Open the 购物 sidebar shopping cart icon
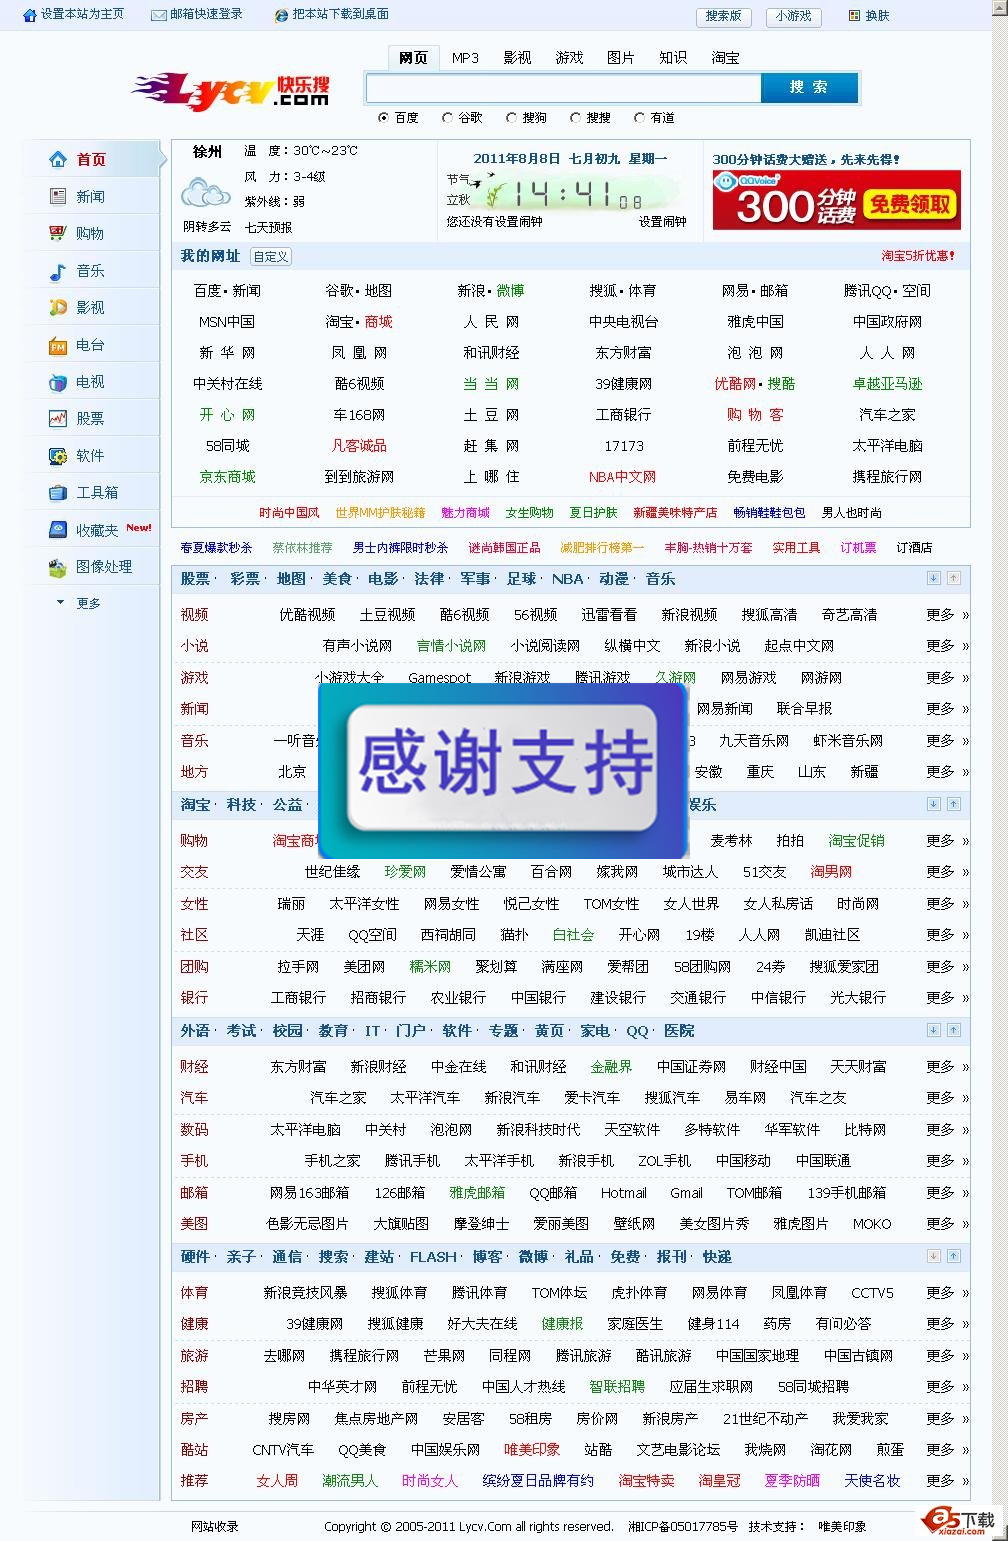1008x1541 pixels. [58, 233]
